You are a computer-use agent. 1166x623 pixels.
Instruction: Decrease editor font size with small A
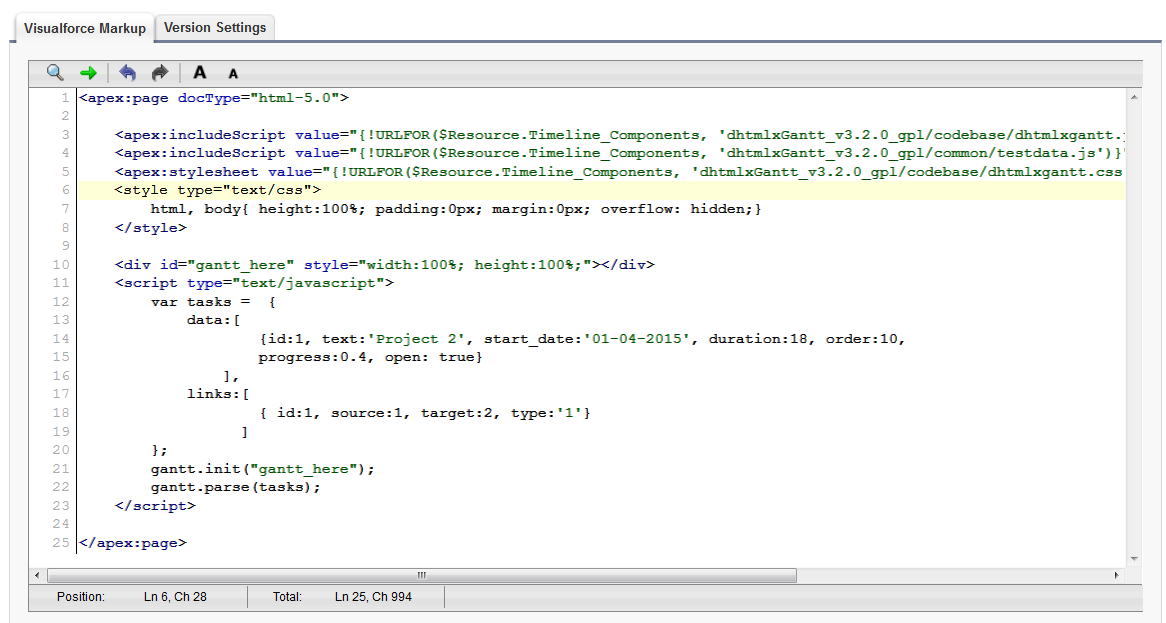coord(233,74)
